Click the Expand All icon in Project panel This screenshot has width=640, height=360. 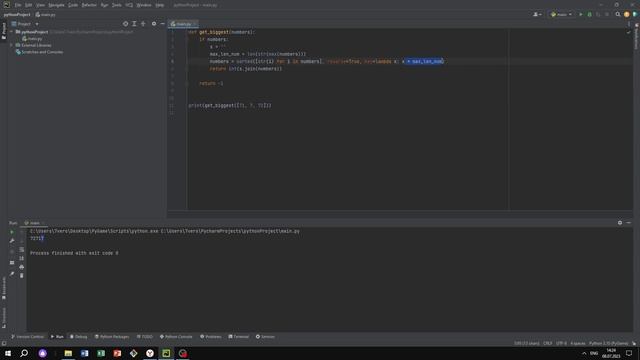pos(134,24)
